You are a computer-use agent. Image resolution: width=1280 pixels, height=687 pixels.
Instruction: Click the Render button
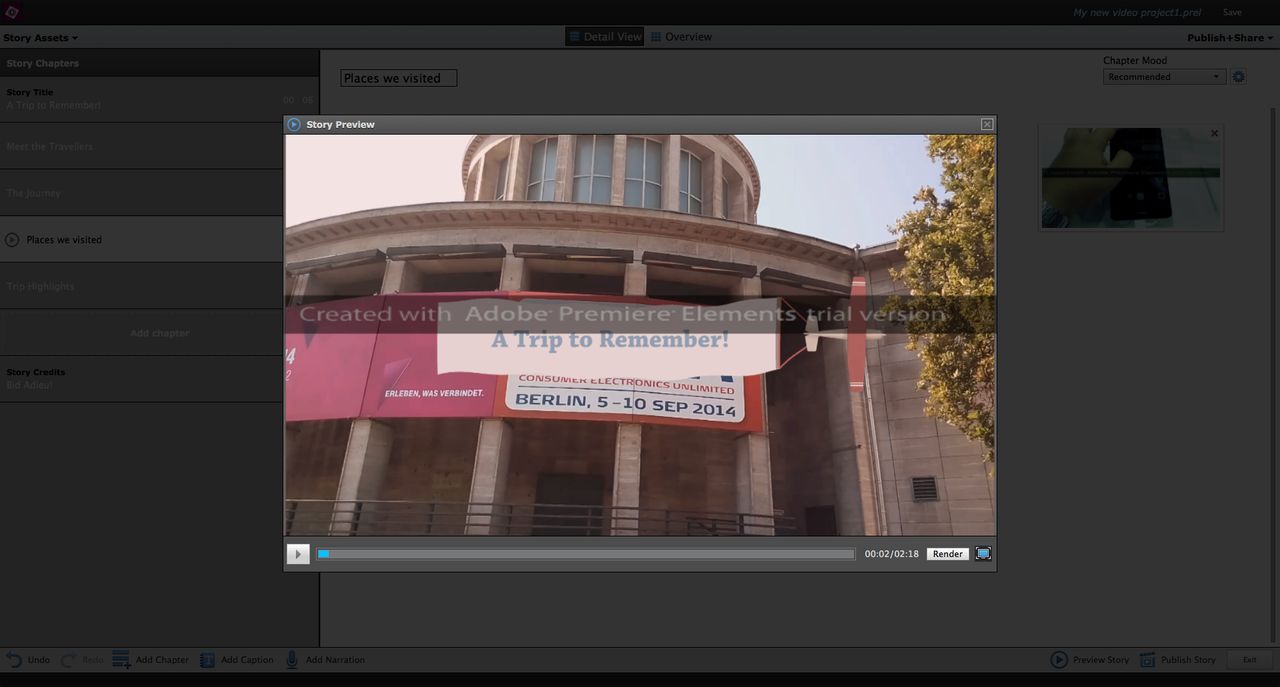[948, 554]
